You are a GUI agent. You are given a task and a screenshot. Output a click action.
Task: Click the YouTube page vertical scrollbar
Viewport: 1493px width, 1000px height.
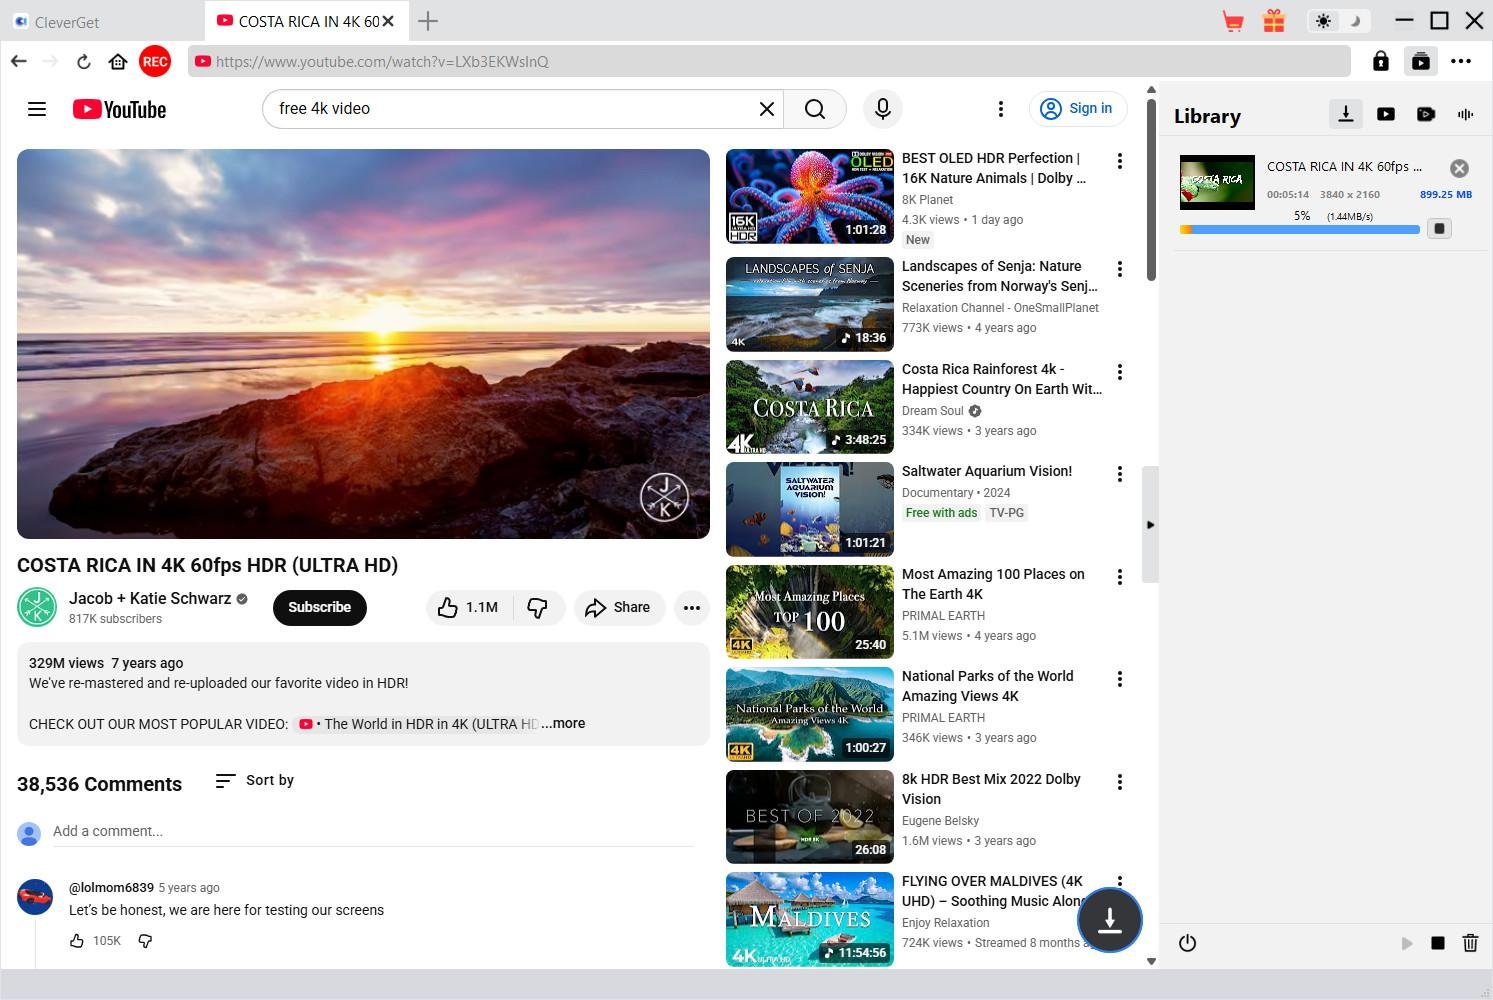point(1151,190)
